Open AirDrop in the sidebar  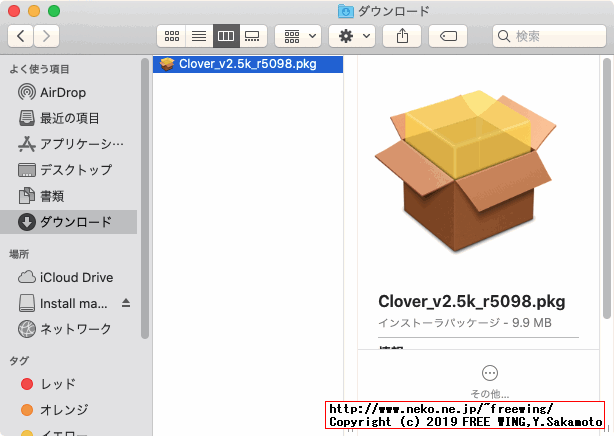[69, 92]
